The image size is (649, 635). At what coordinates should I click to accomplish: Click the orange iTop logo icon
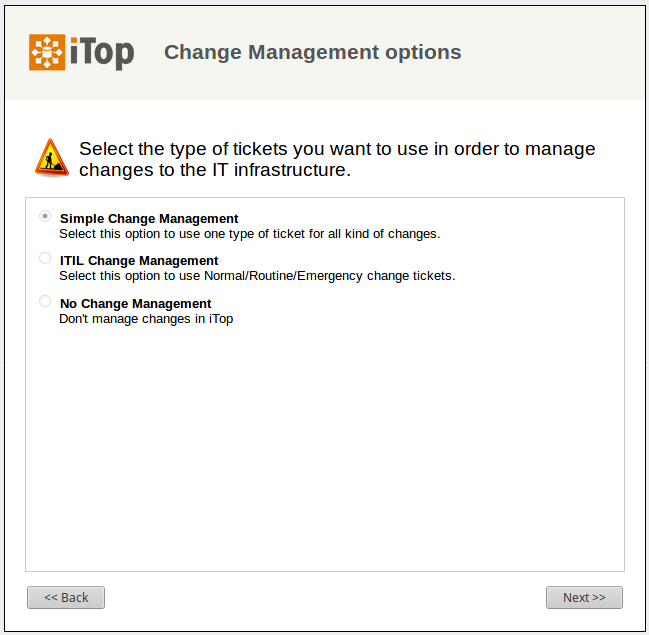point(47,52)
